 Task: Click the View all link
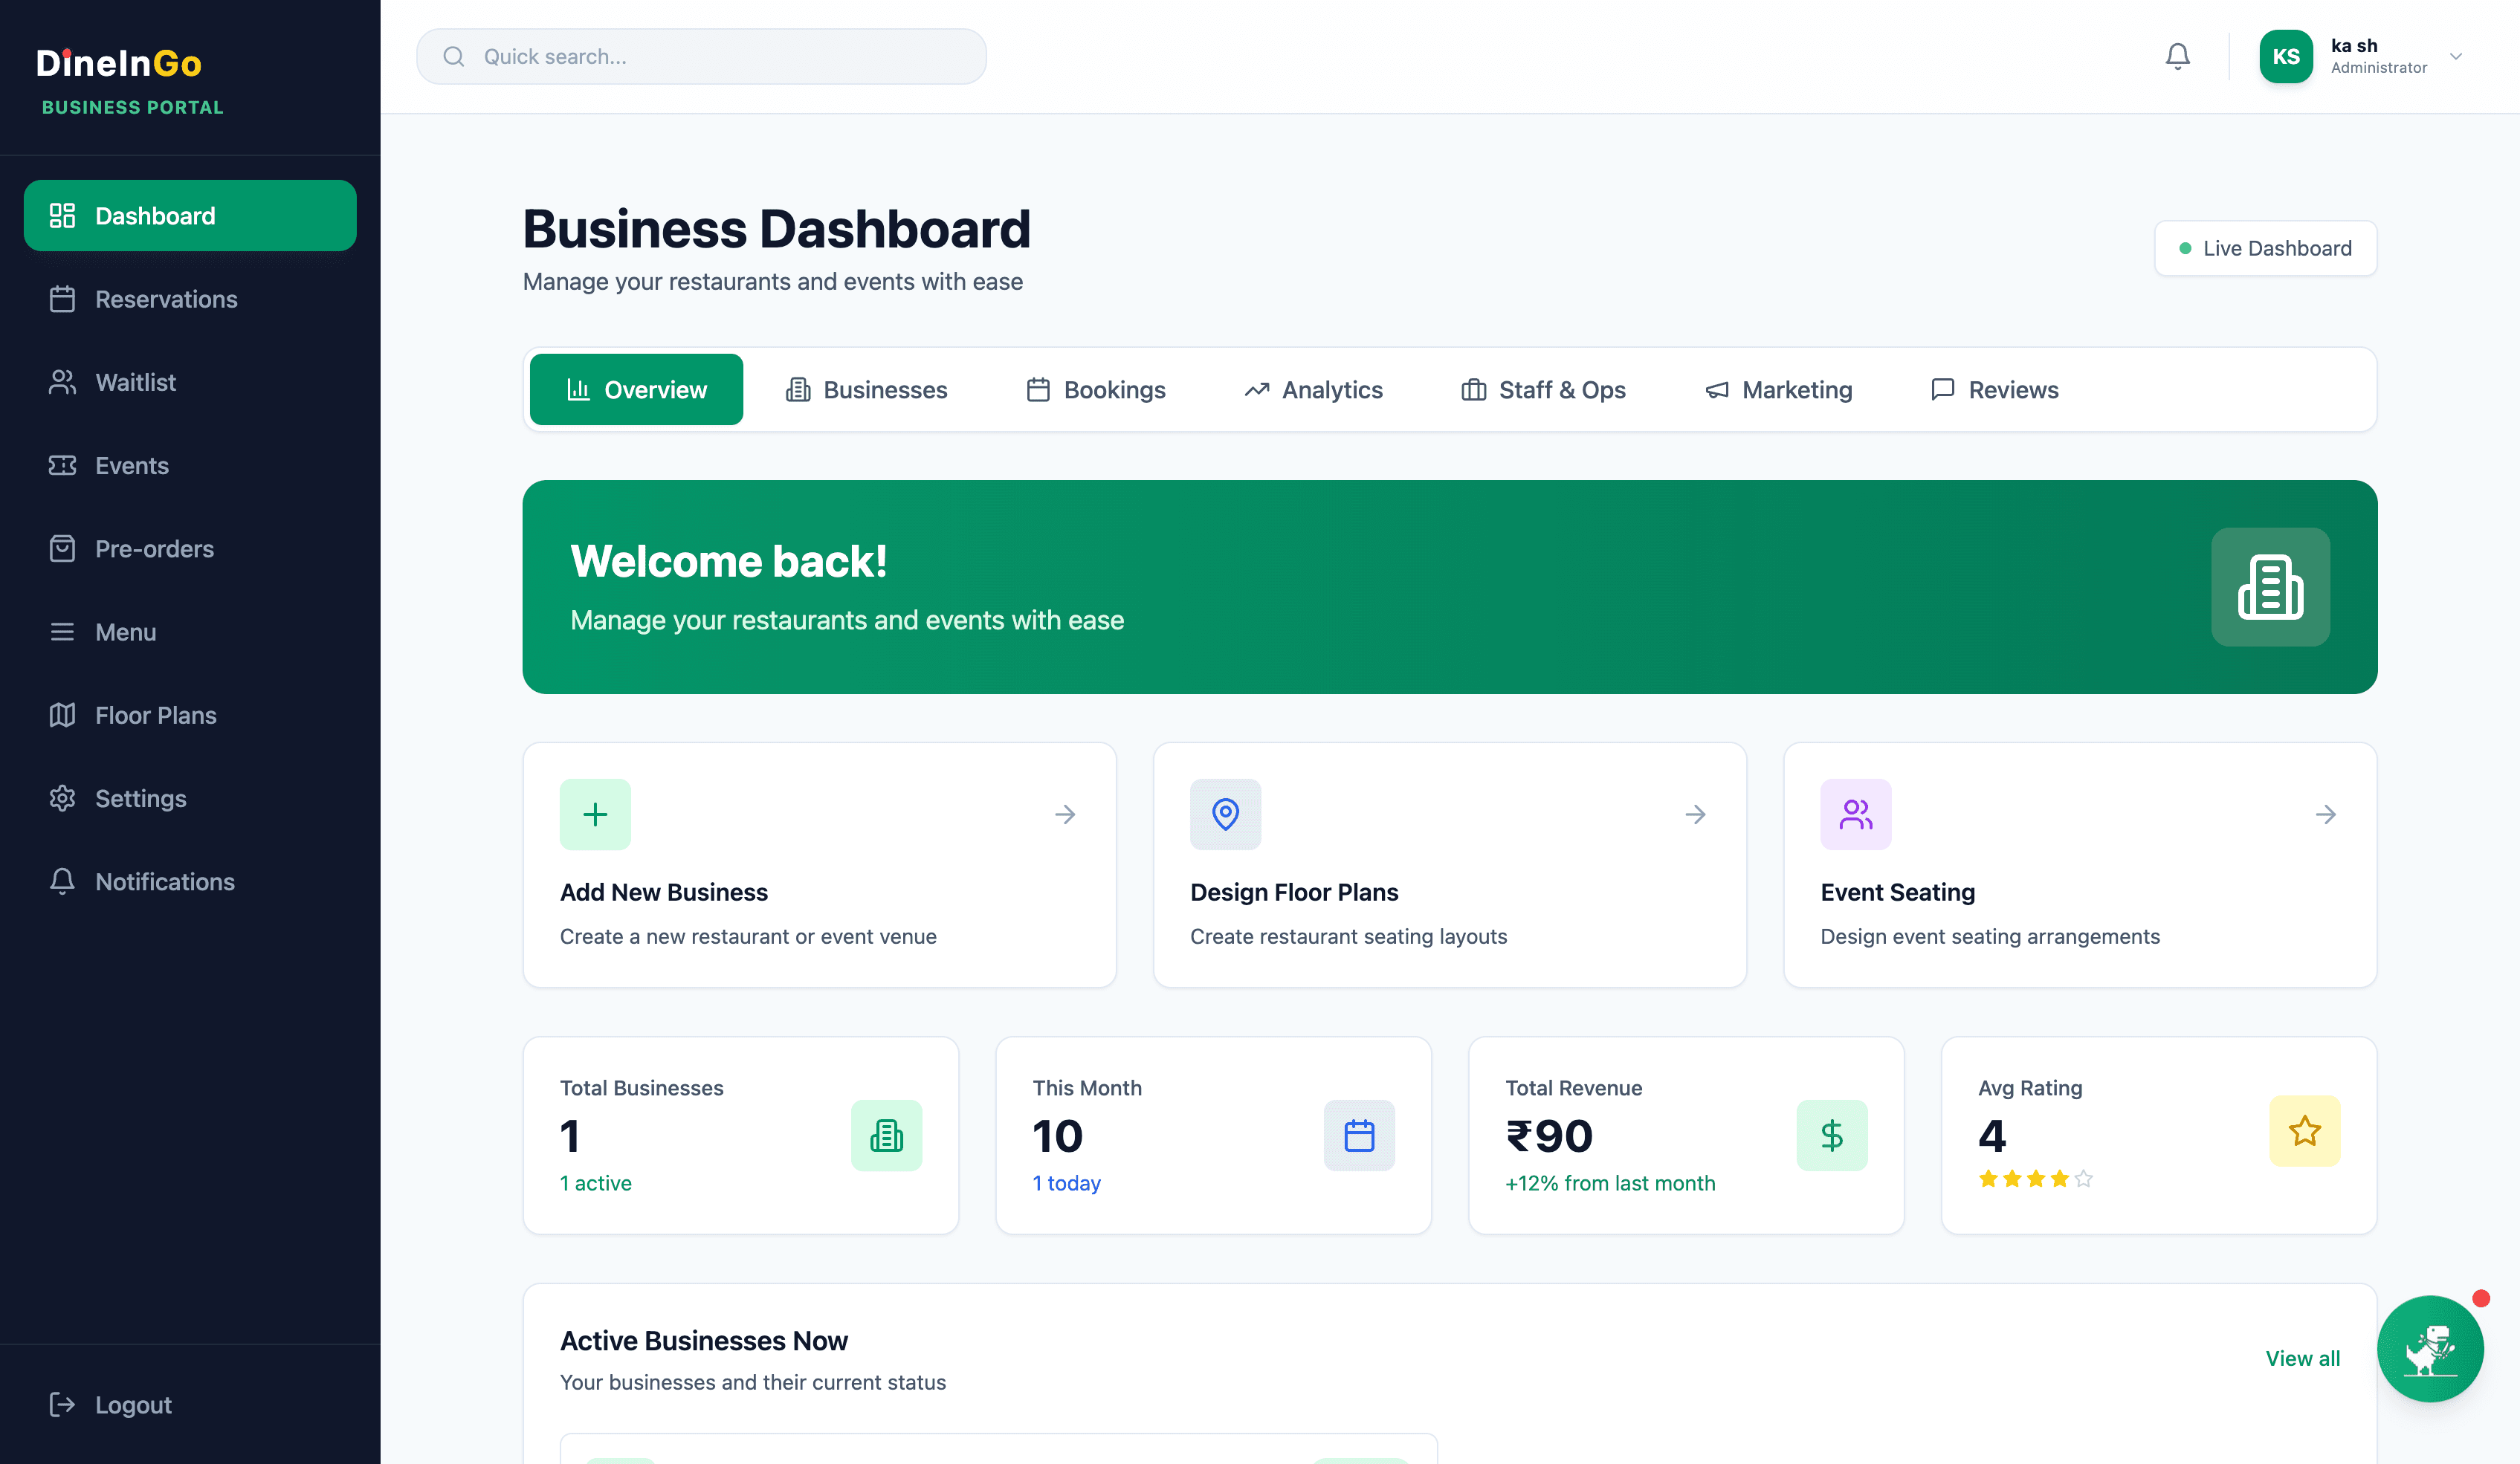pos(2302,1358)
